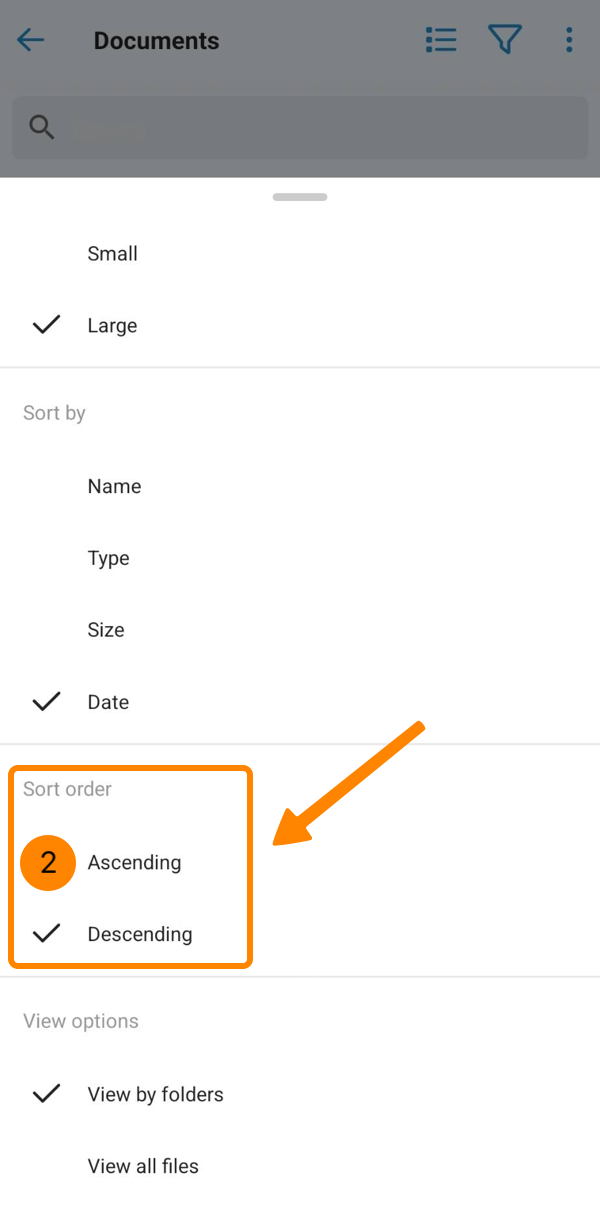Select the Small size option

tap(112, 254)
